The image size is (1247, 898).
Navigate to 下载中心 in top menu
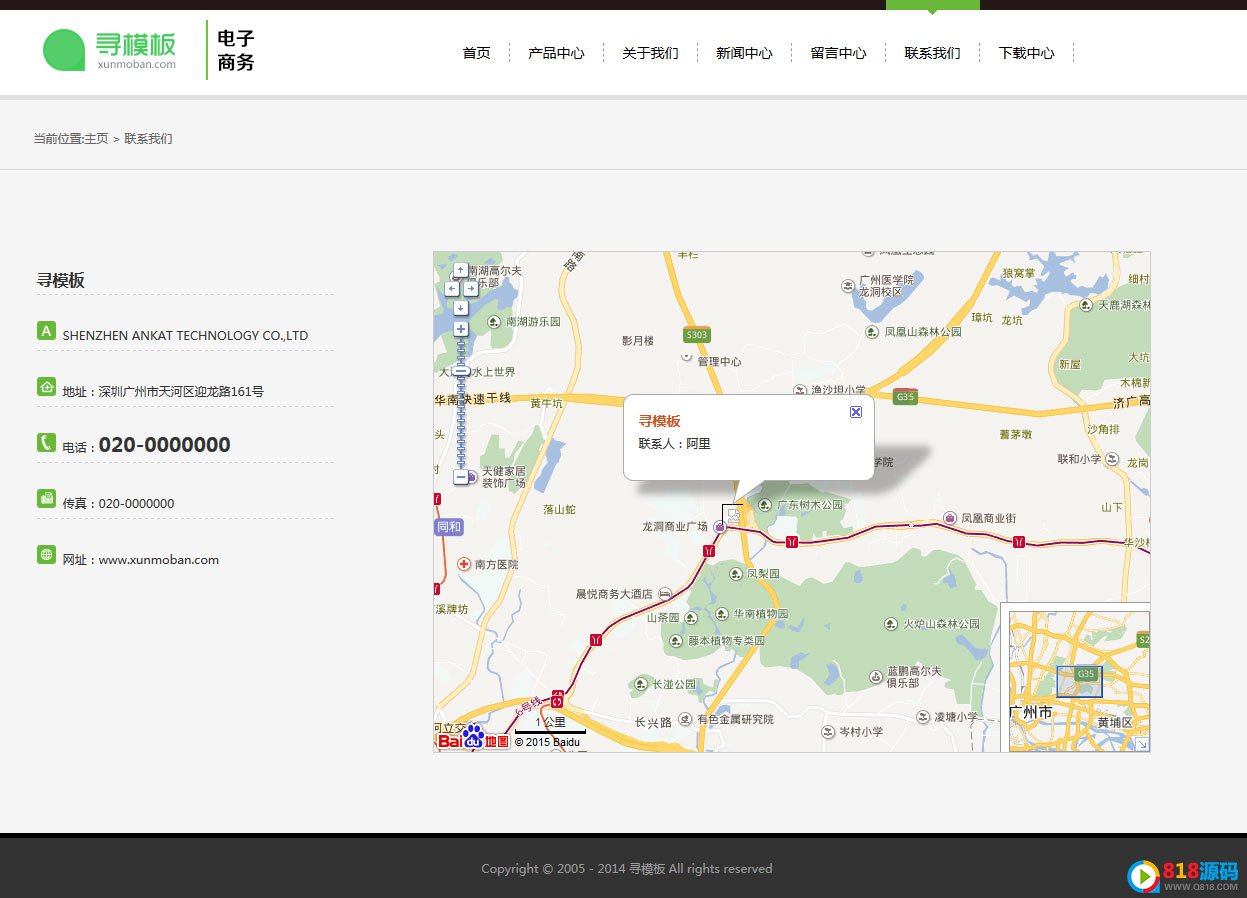tap(1026, 53)
